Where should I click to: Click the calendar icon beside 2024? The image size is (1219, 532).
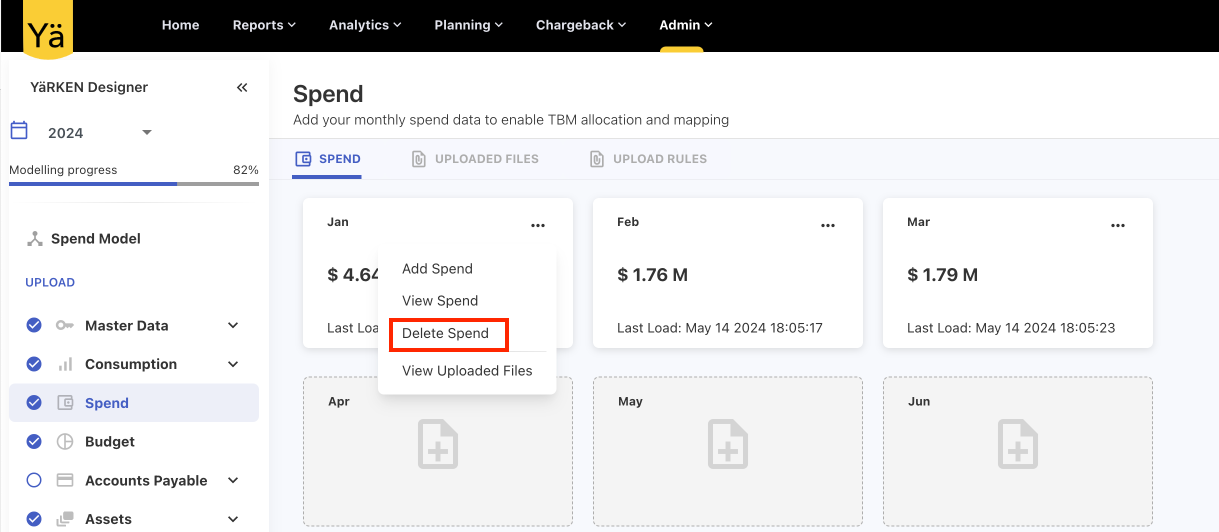19,131
